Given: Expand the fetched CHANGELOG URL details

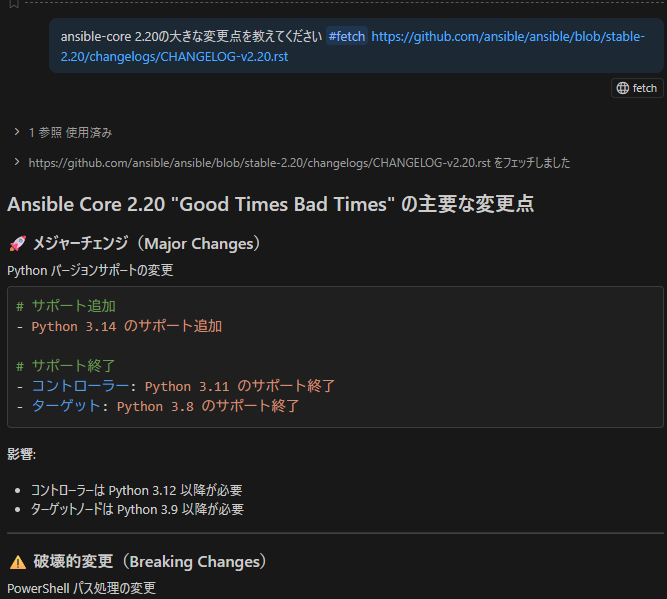Looking at the screenshot, I should coord(17,162).
